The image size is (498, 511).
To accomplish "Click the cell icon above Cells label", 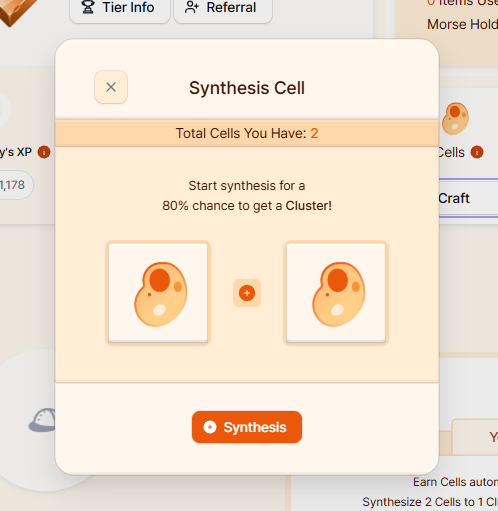I will click(455, 118).
